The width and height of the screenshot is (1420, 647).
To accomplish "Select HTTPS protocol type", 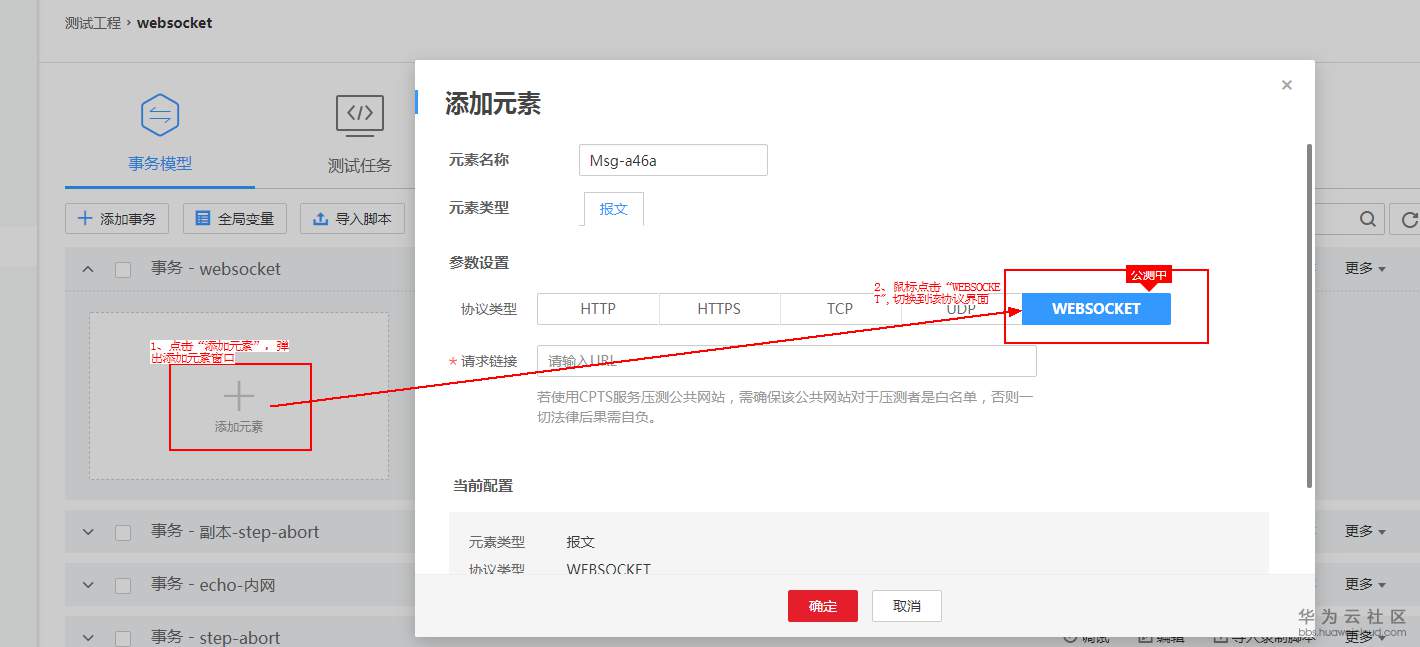I will tap(719, 309).
